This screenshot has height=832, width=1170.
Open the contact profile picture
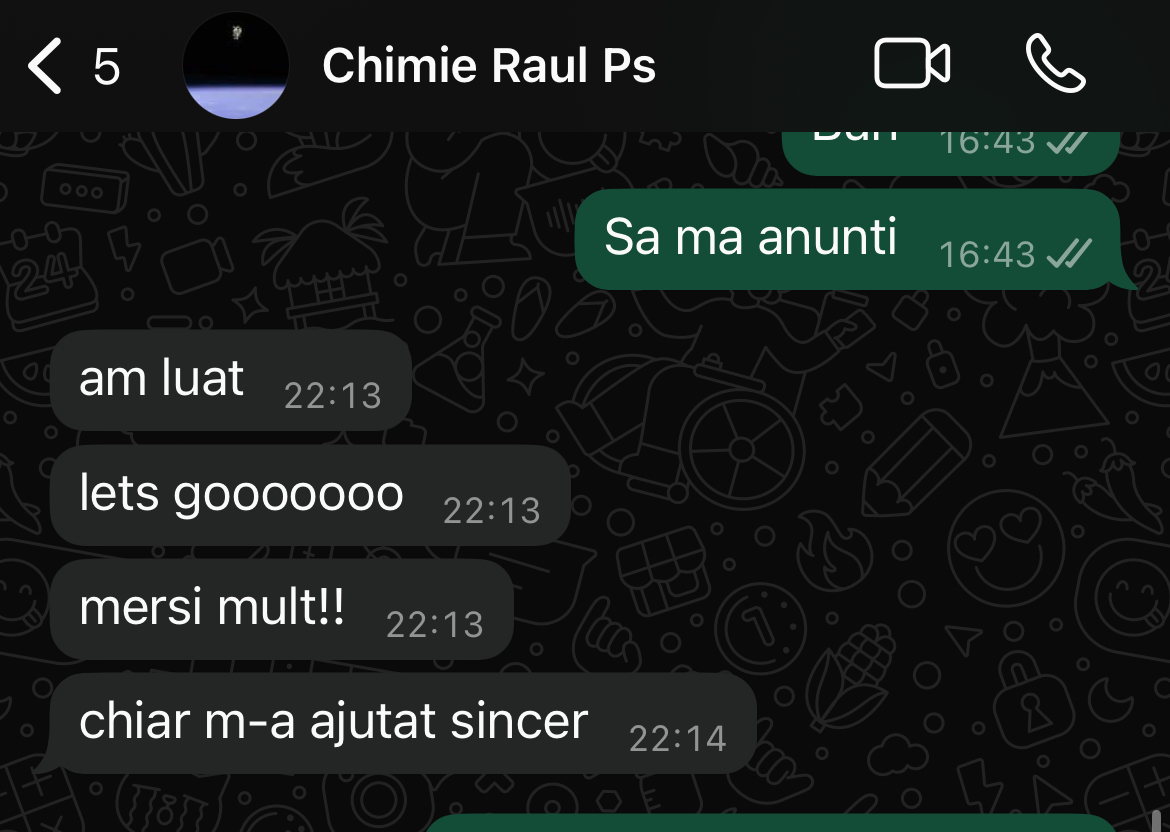(236, 66)
